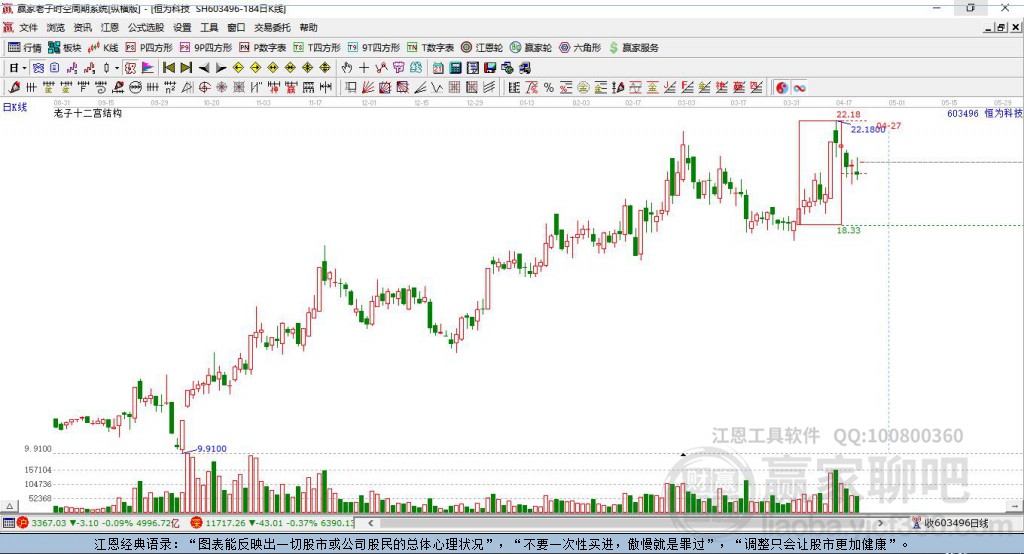Open the 江恩 menu
Screen dimensions: 1024x554
[x=110, y=27]
